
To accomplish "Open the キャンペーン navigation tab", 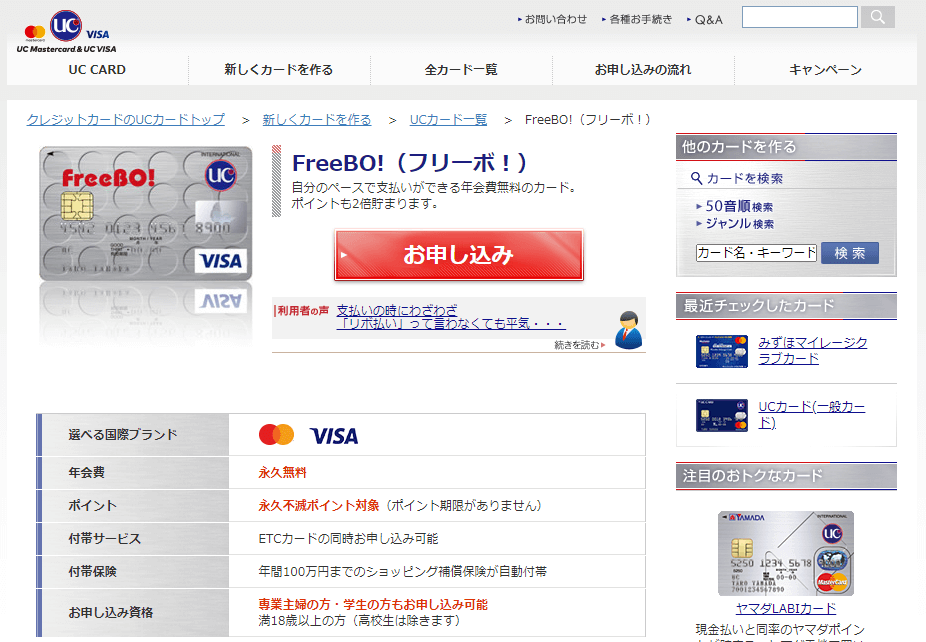I will point(826,70).
